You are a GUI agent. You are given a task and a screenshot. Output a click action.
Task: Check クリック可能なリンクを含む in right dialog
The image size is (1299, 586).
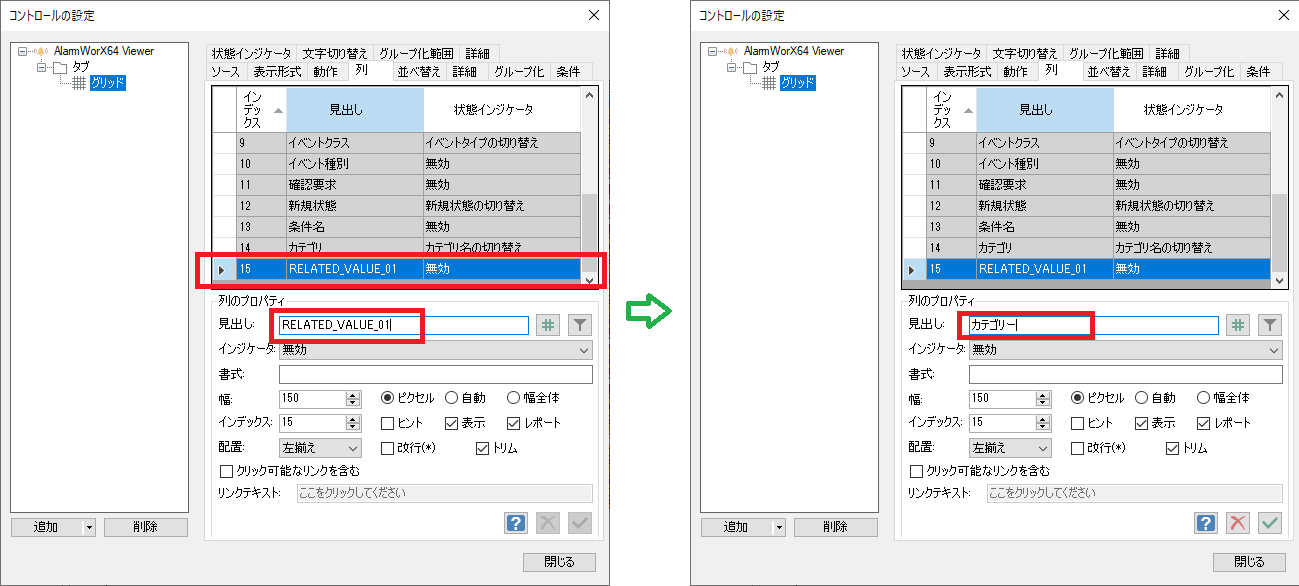tap(917, 470)
